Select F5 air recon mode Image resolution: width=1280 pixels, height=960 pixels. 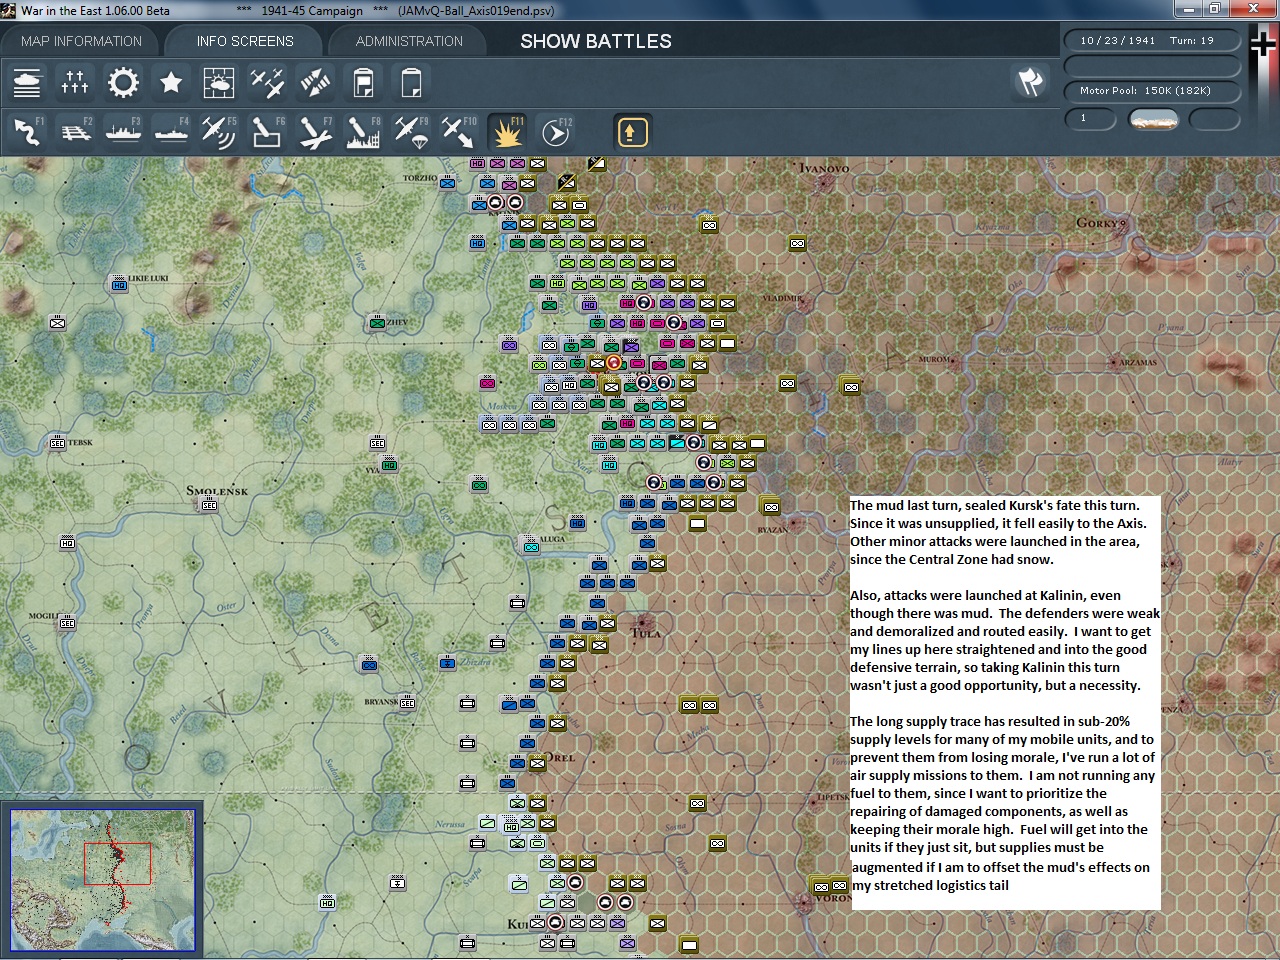coord(219,131)
